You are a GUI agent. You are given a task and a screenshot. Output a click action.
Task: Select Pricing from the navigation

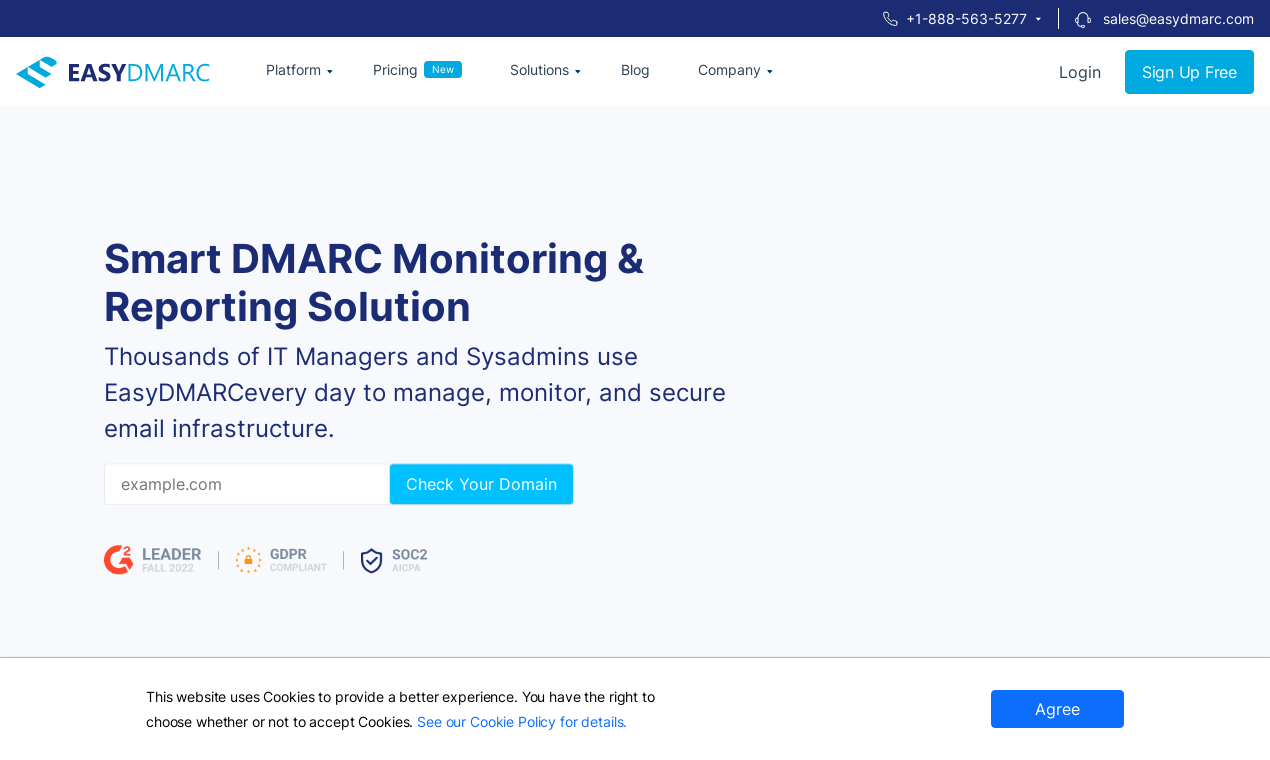tap(395, 70)
